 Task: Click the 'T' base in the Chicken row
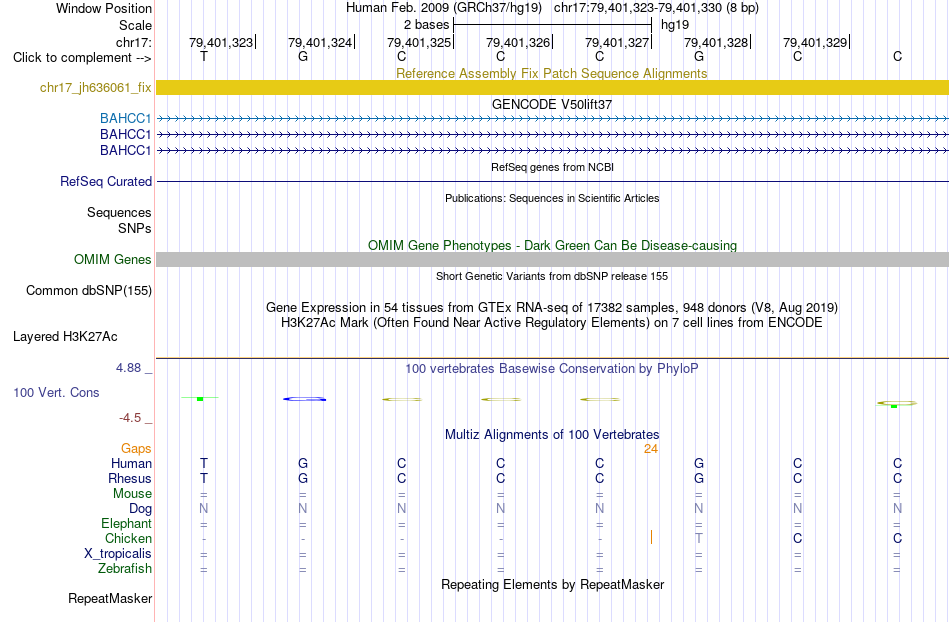pos(699,538)
